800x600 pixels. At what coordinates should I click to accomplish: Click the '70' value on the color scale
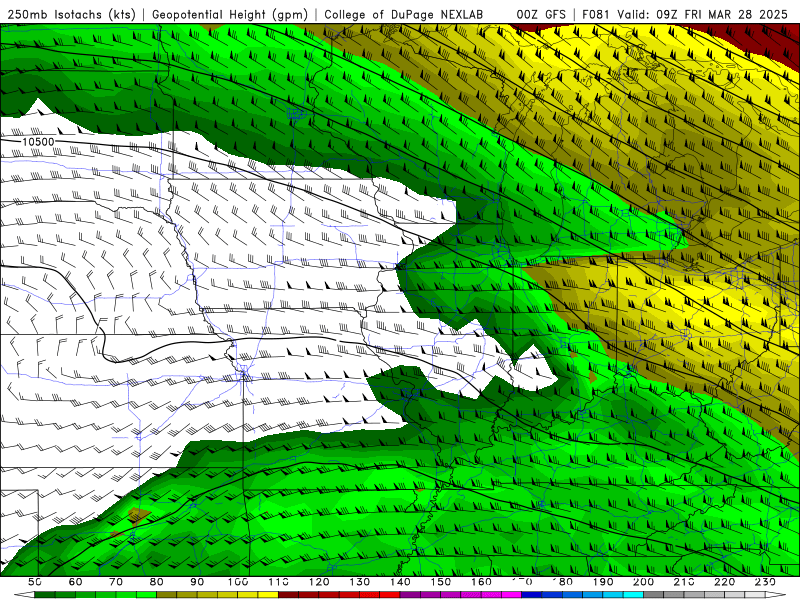[116, 582]
